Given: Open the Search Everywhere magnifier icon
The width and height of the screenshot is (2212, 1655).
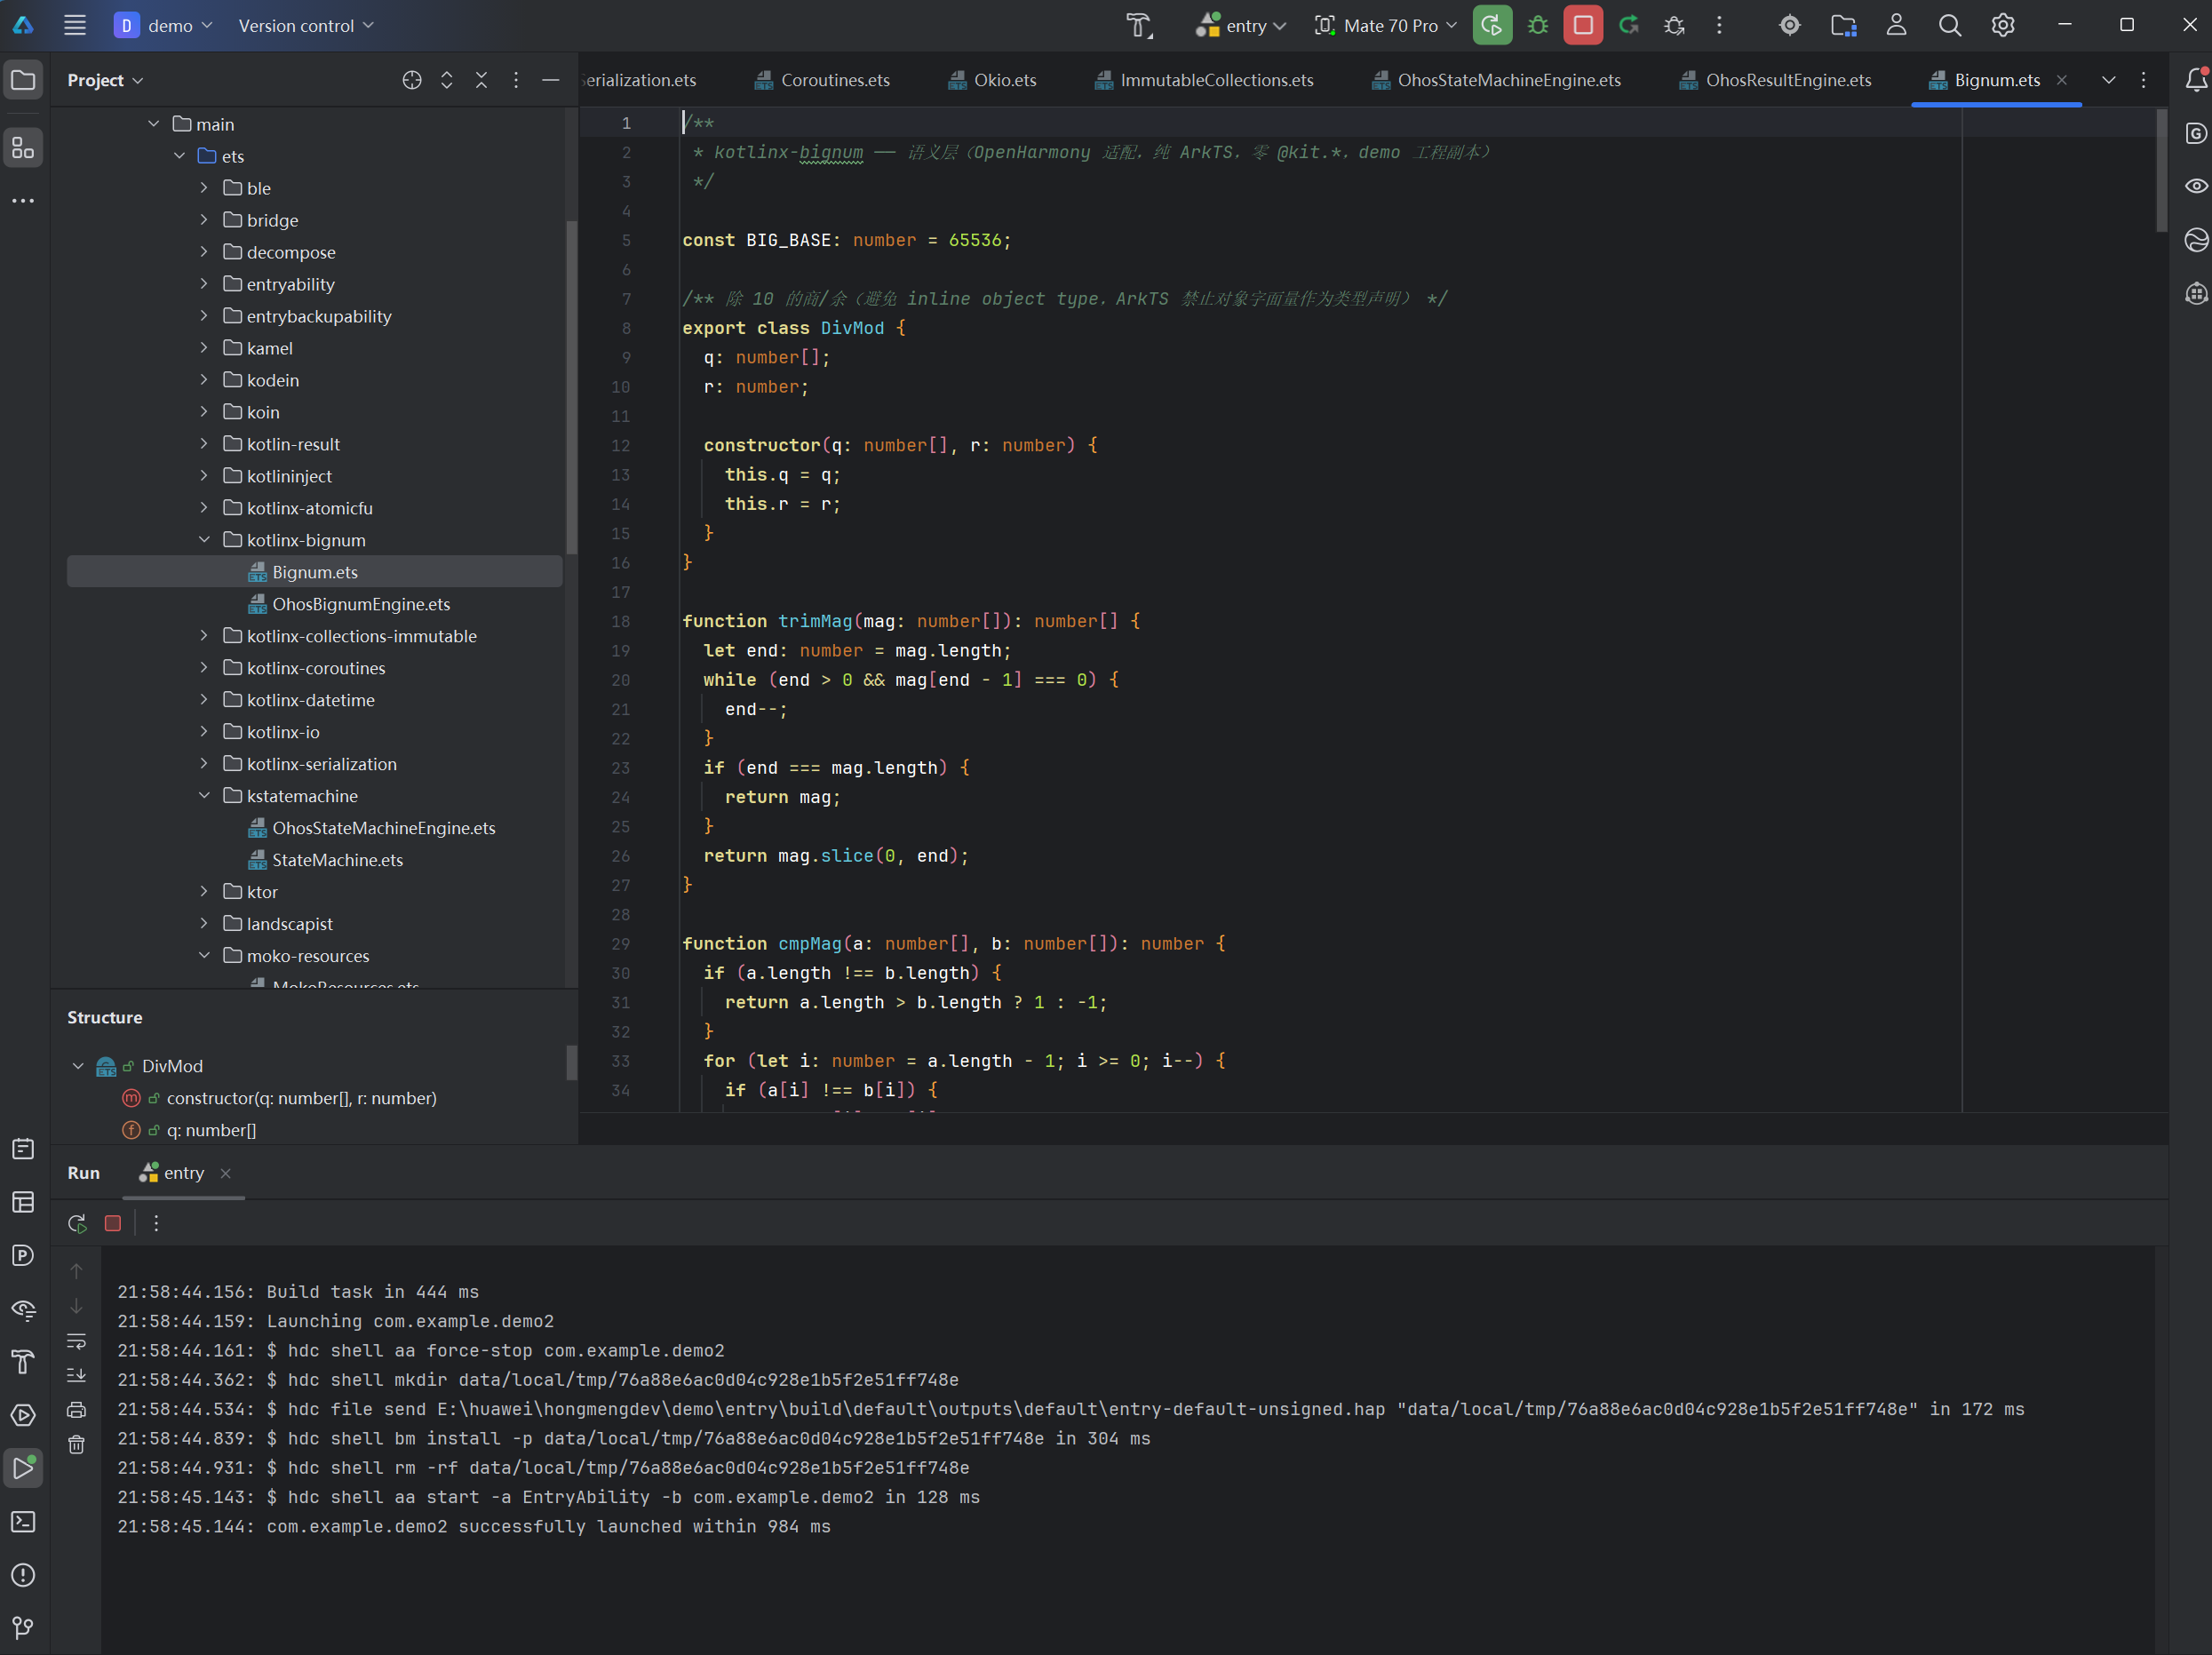Looking at the screenshot, I should [x=1949, y=26].
